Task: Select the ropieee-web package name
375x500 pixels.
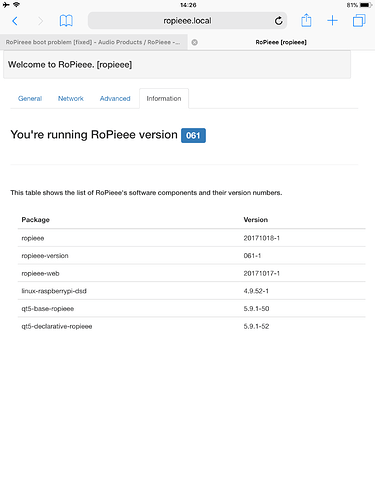Action: 40,273
